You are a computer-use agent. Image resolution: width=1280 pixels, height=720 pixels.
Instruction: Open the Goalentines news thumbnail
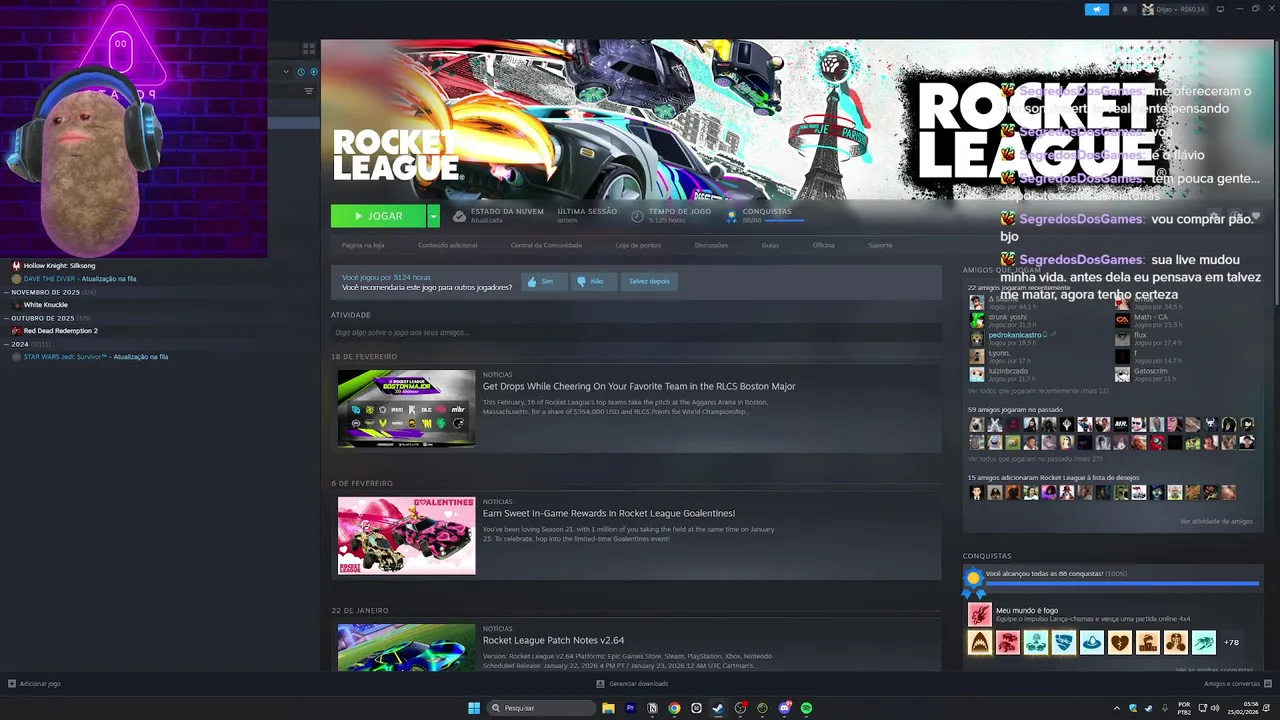(406, 535)
